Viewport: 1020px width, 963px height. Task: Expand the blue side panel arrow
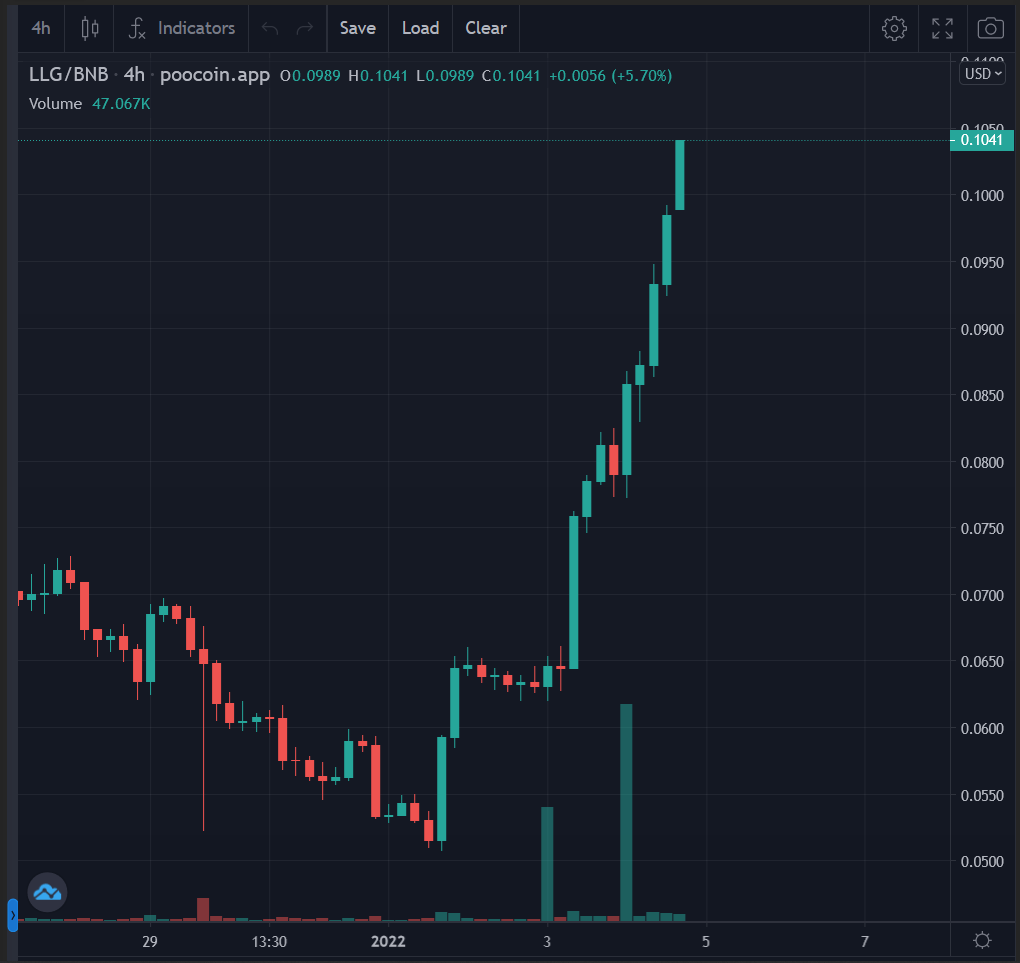coord(12,915)
